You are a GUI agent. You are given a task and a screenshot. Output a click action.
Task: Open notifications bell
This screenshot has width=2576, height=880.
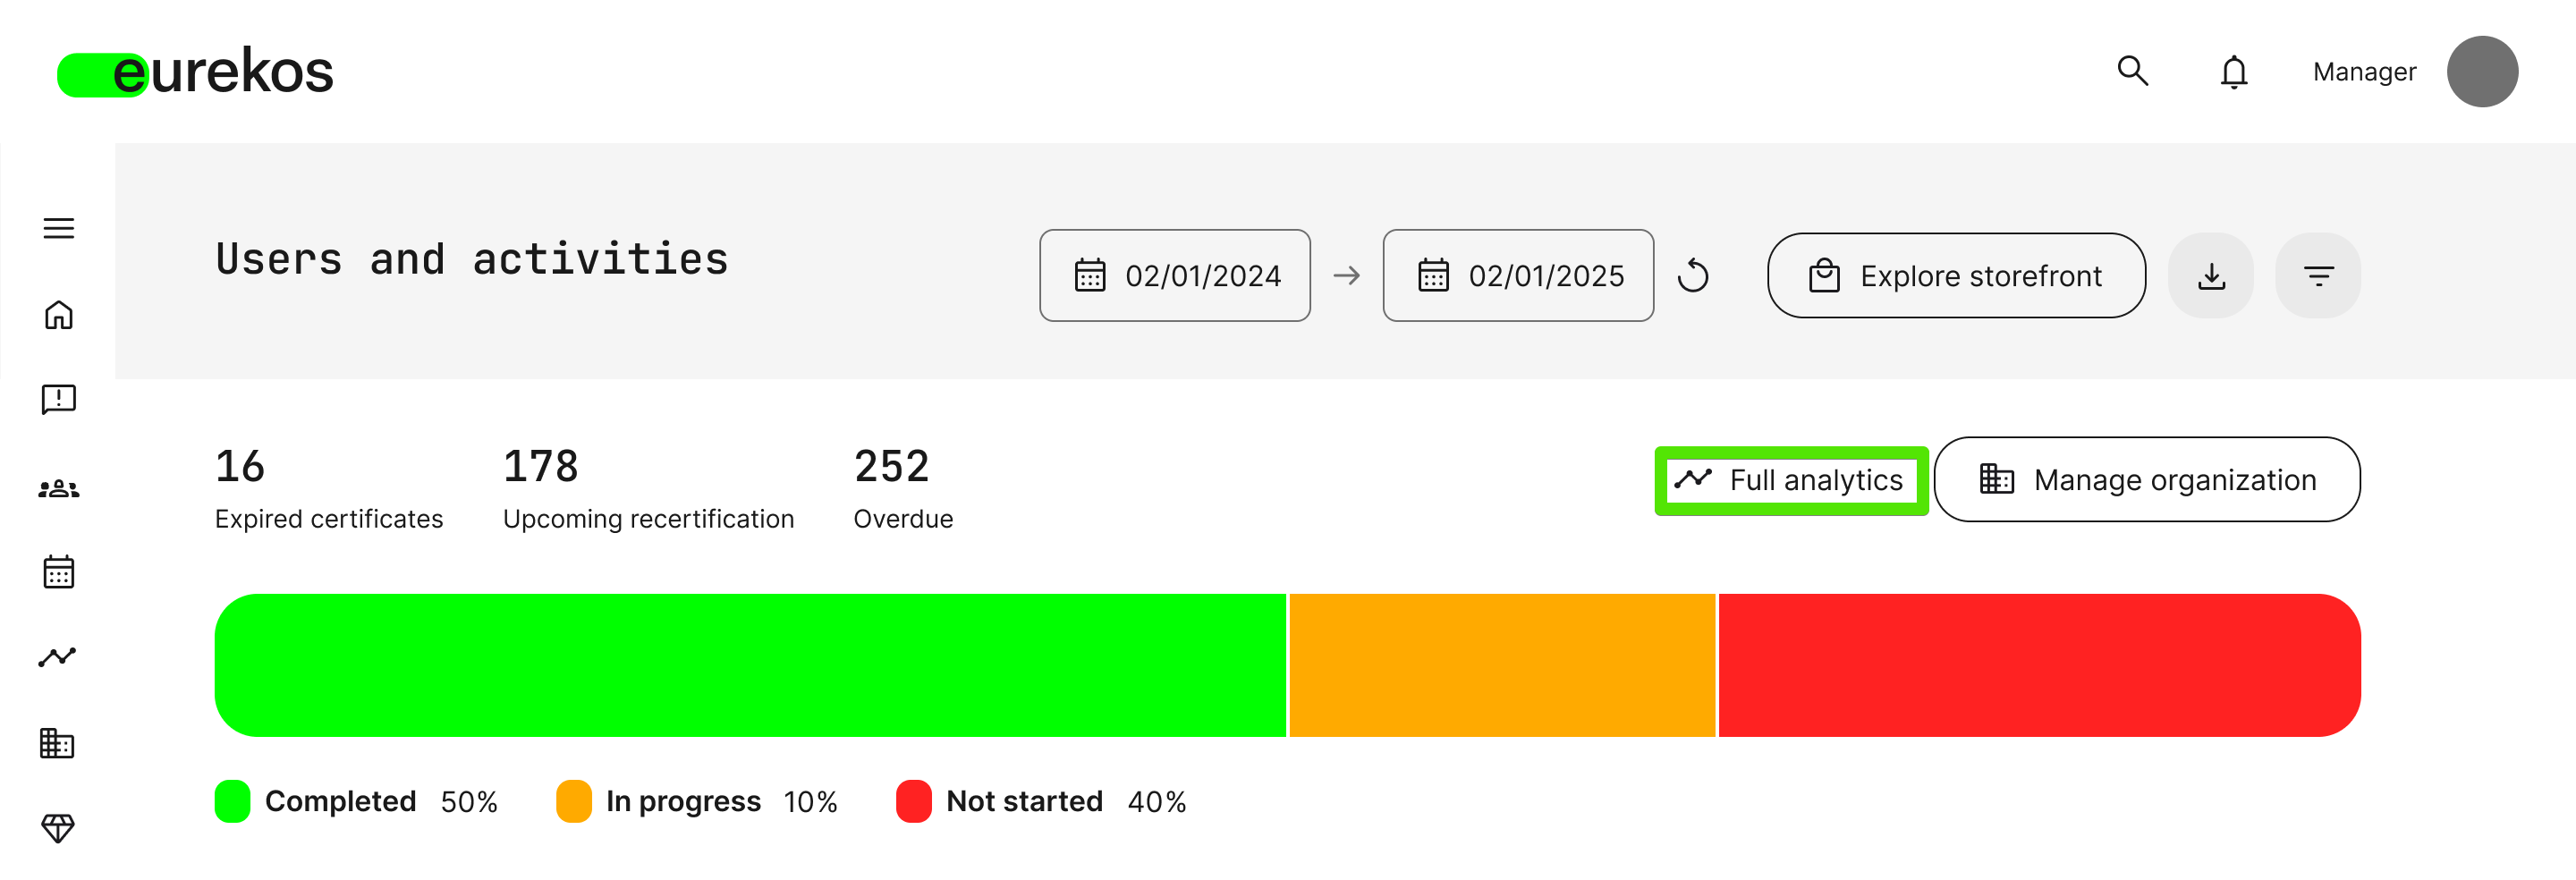pyautogui.click(x=2234, y=72)
